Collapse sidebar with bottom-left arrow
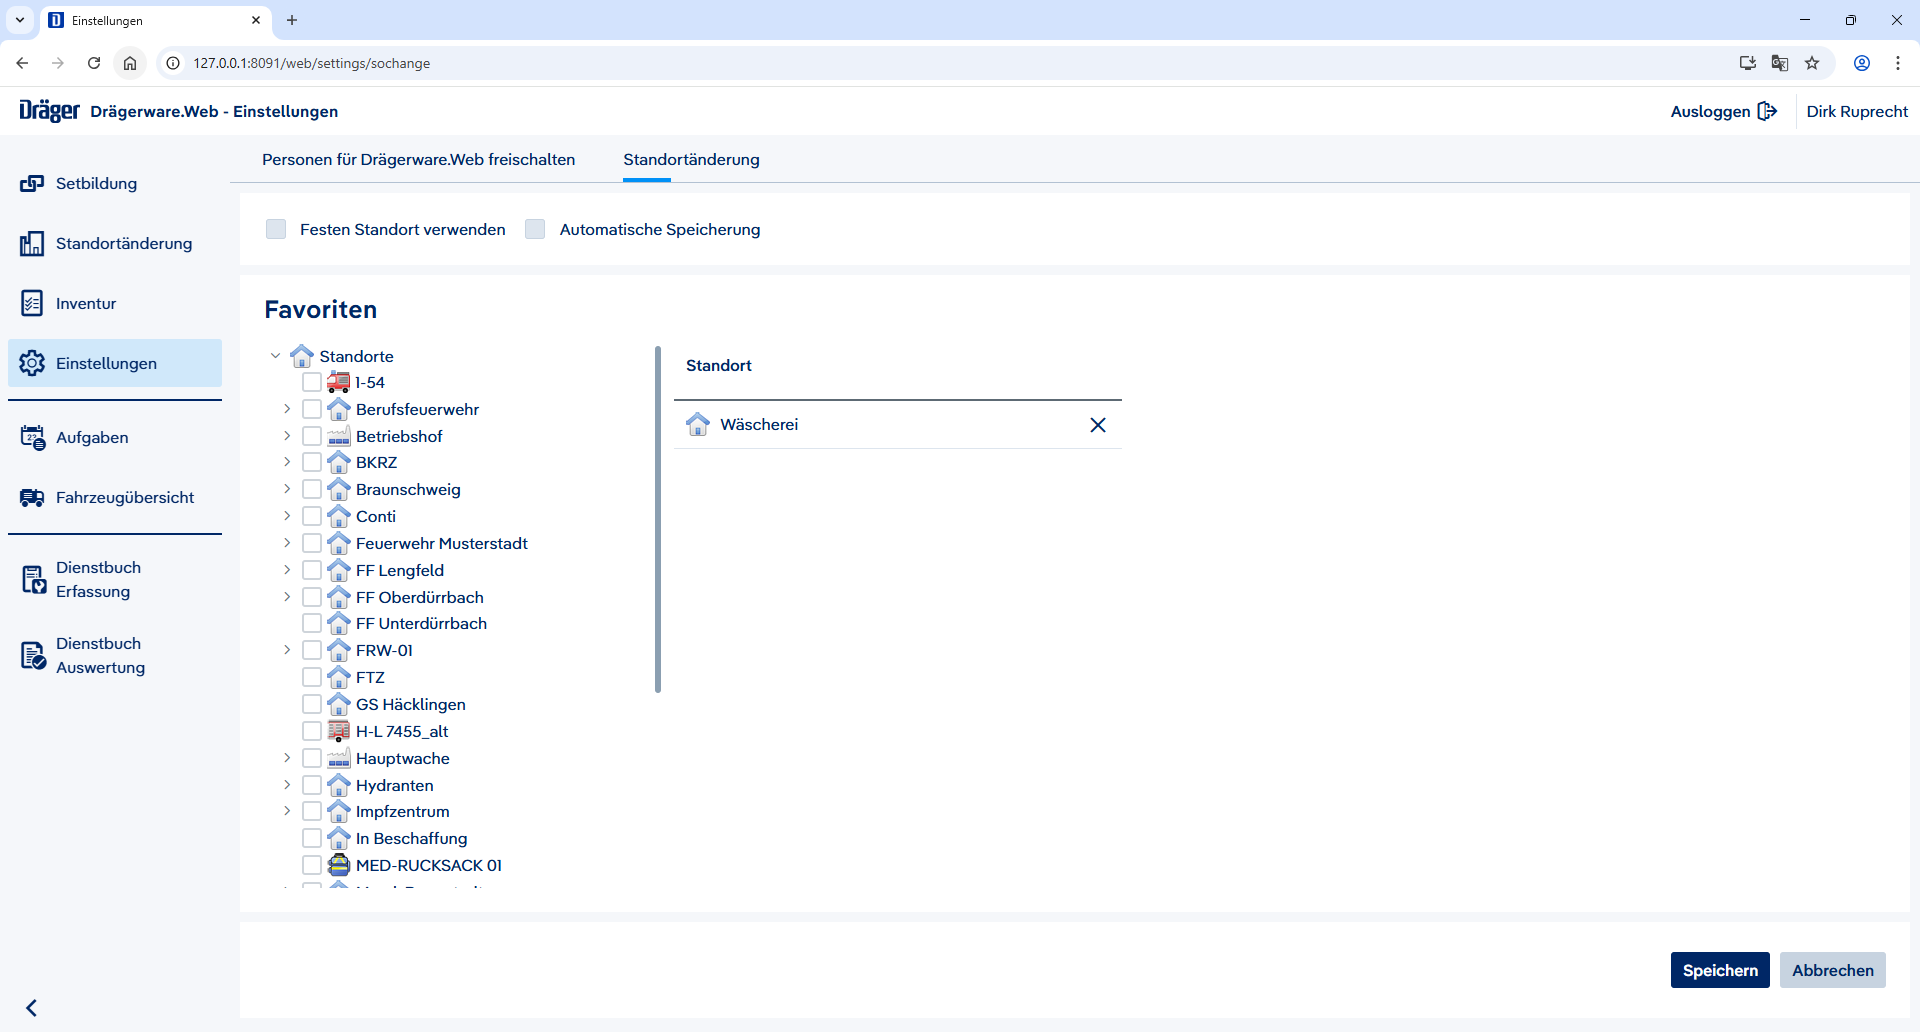1920x1032 pixels. pyautogui.click(x=32, y=1008)
